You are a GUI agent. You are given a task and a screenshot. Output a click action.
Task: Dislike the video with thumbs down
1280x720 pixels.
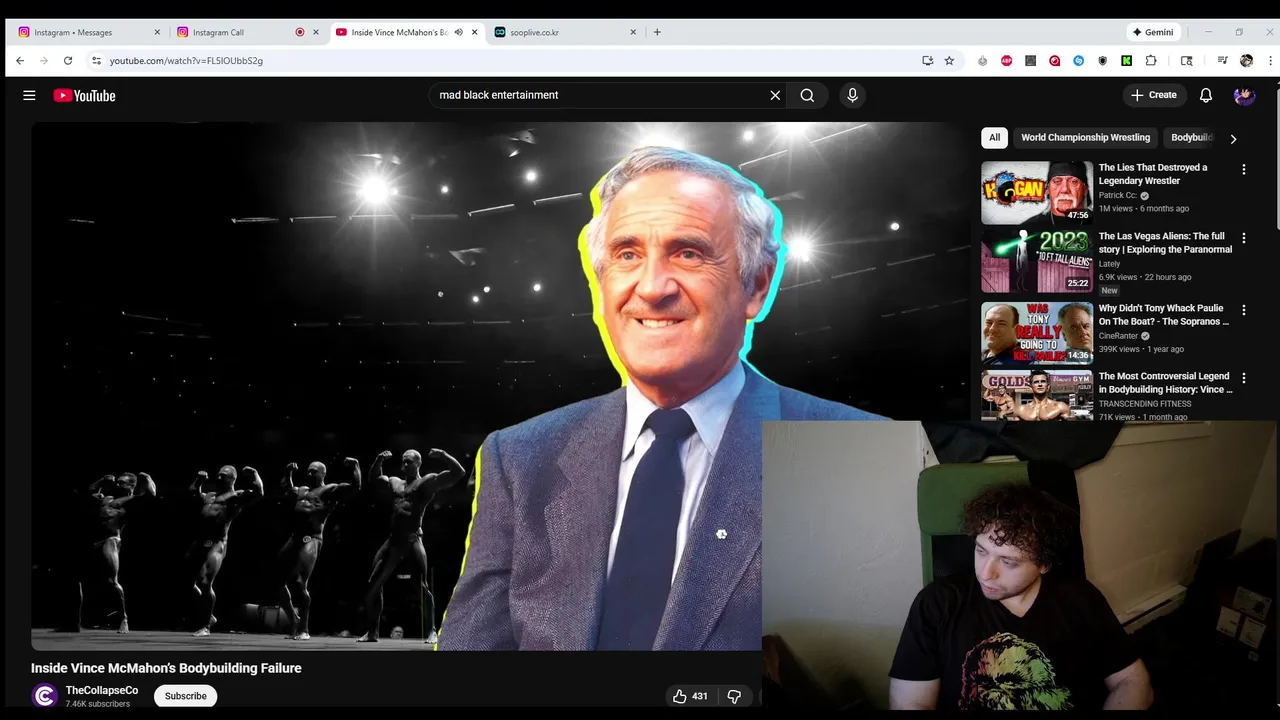point(734,696)
